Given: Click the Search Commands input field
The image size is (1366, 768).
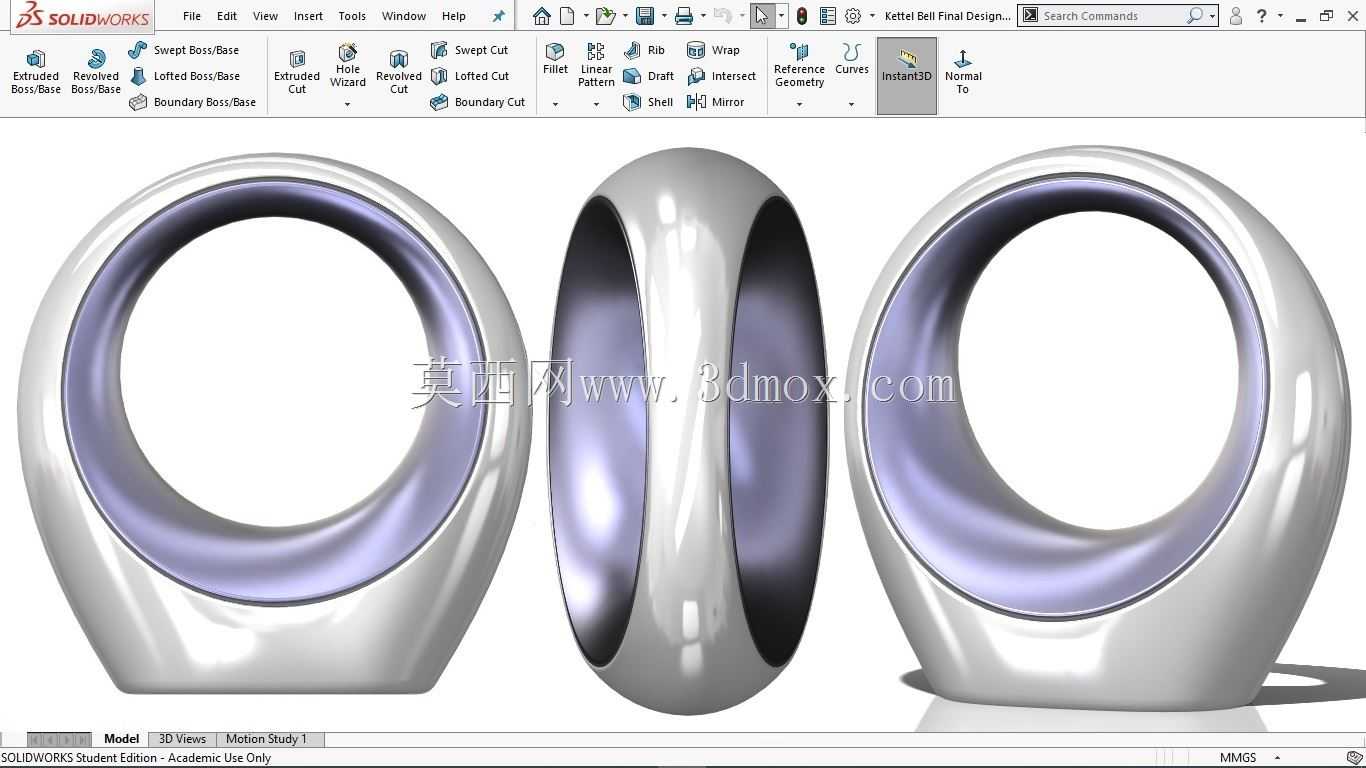Looking at the screenshot, I should (1112, 16).
